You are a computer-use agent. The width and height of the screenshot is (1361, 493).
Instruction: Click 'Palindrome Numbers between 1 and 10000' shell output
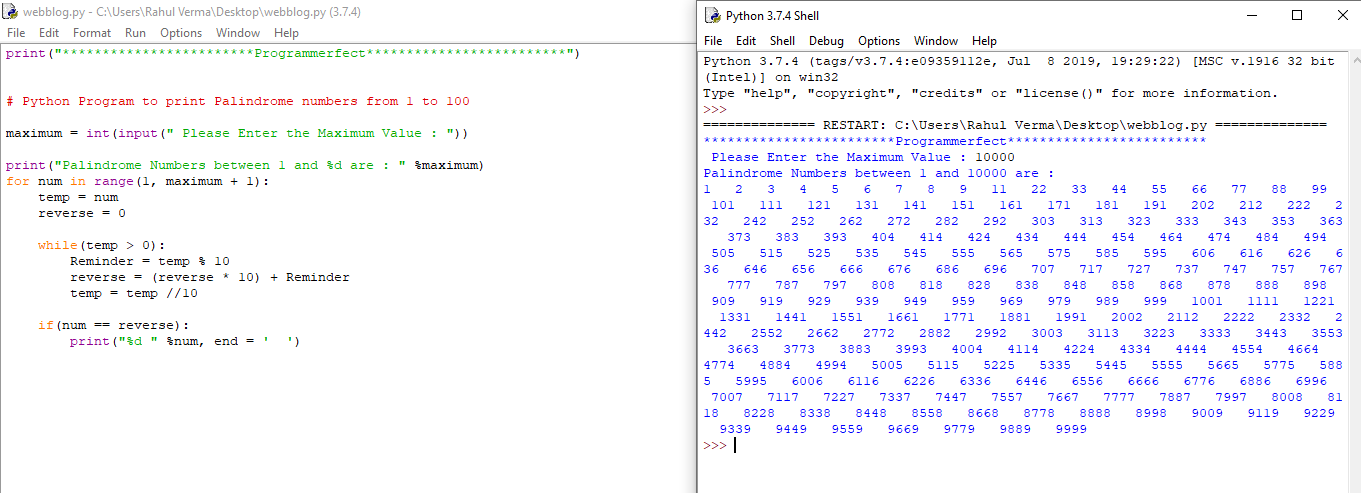879,173
